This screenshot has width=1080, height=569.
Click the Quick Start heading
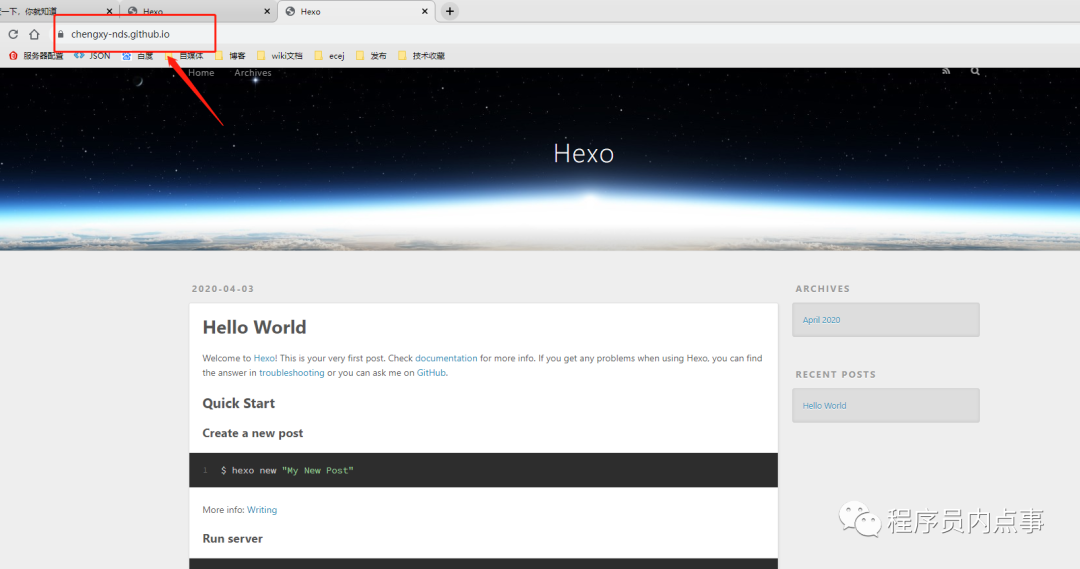click(238, 404)
